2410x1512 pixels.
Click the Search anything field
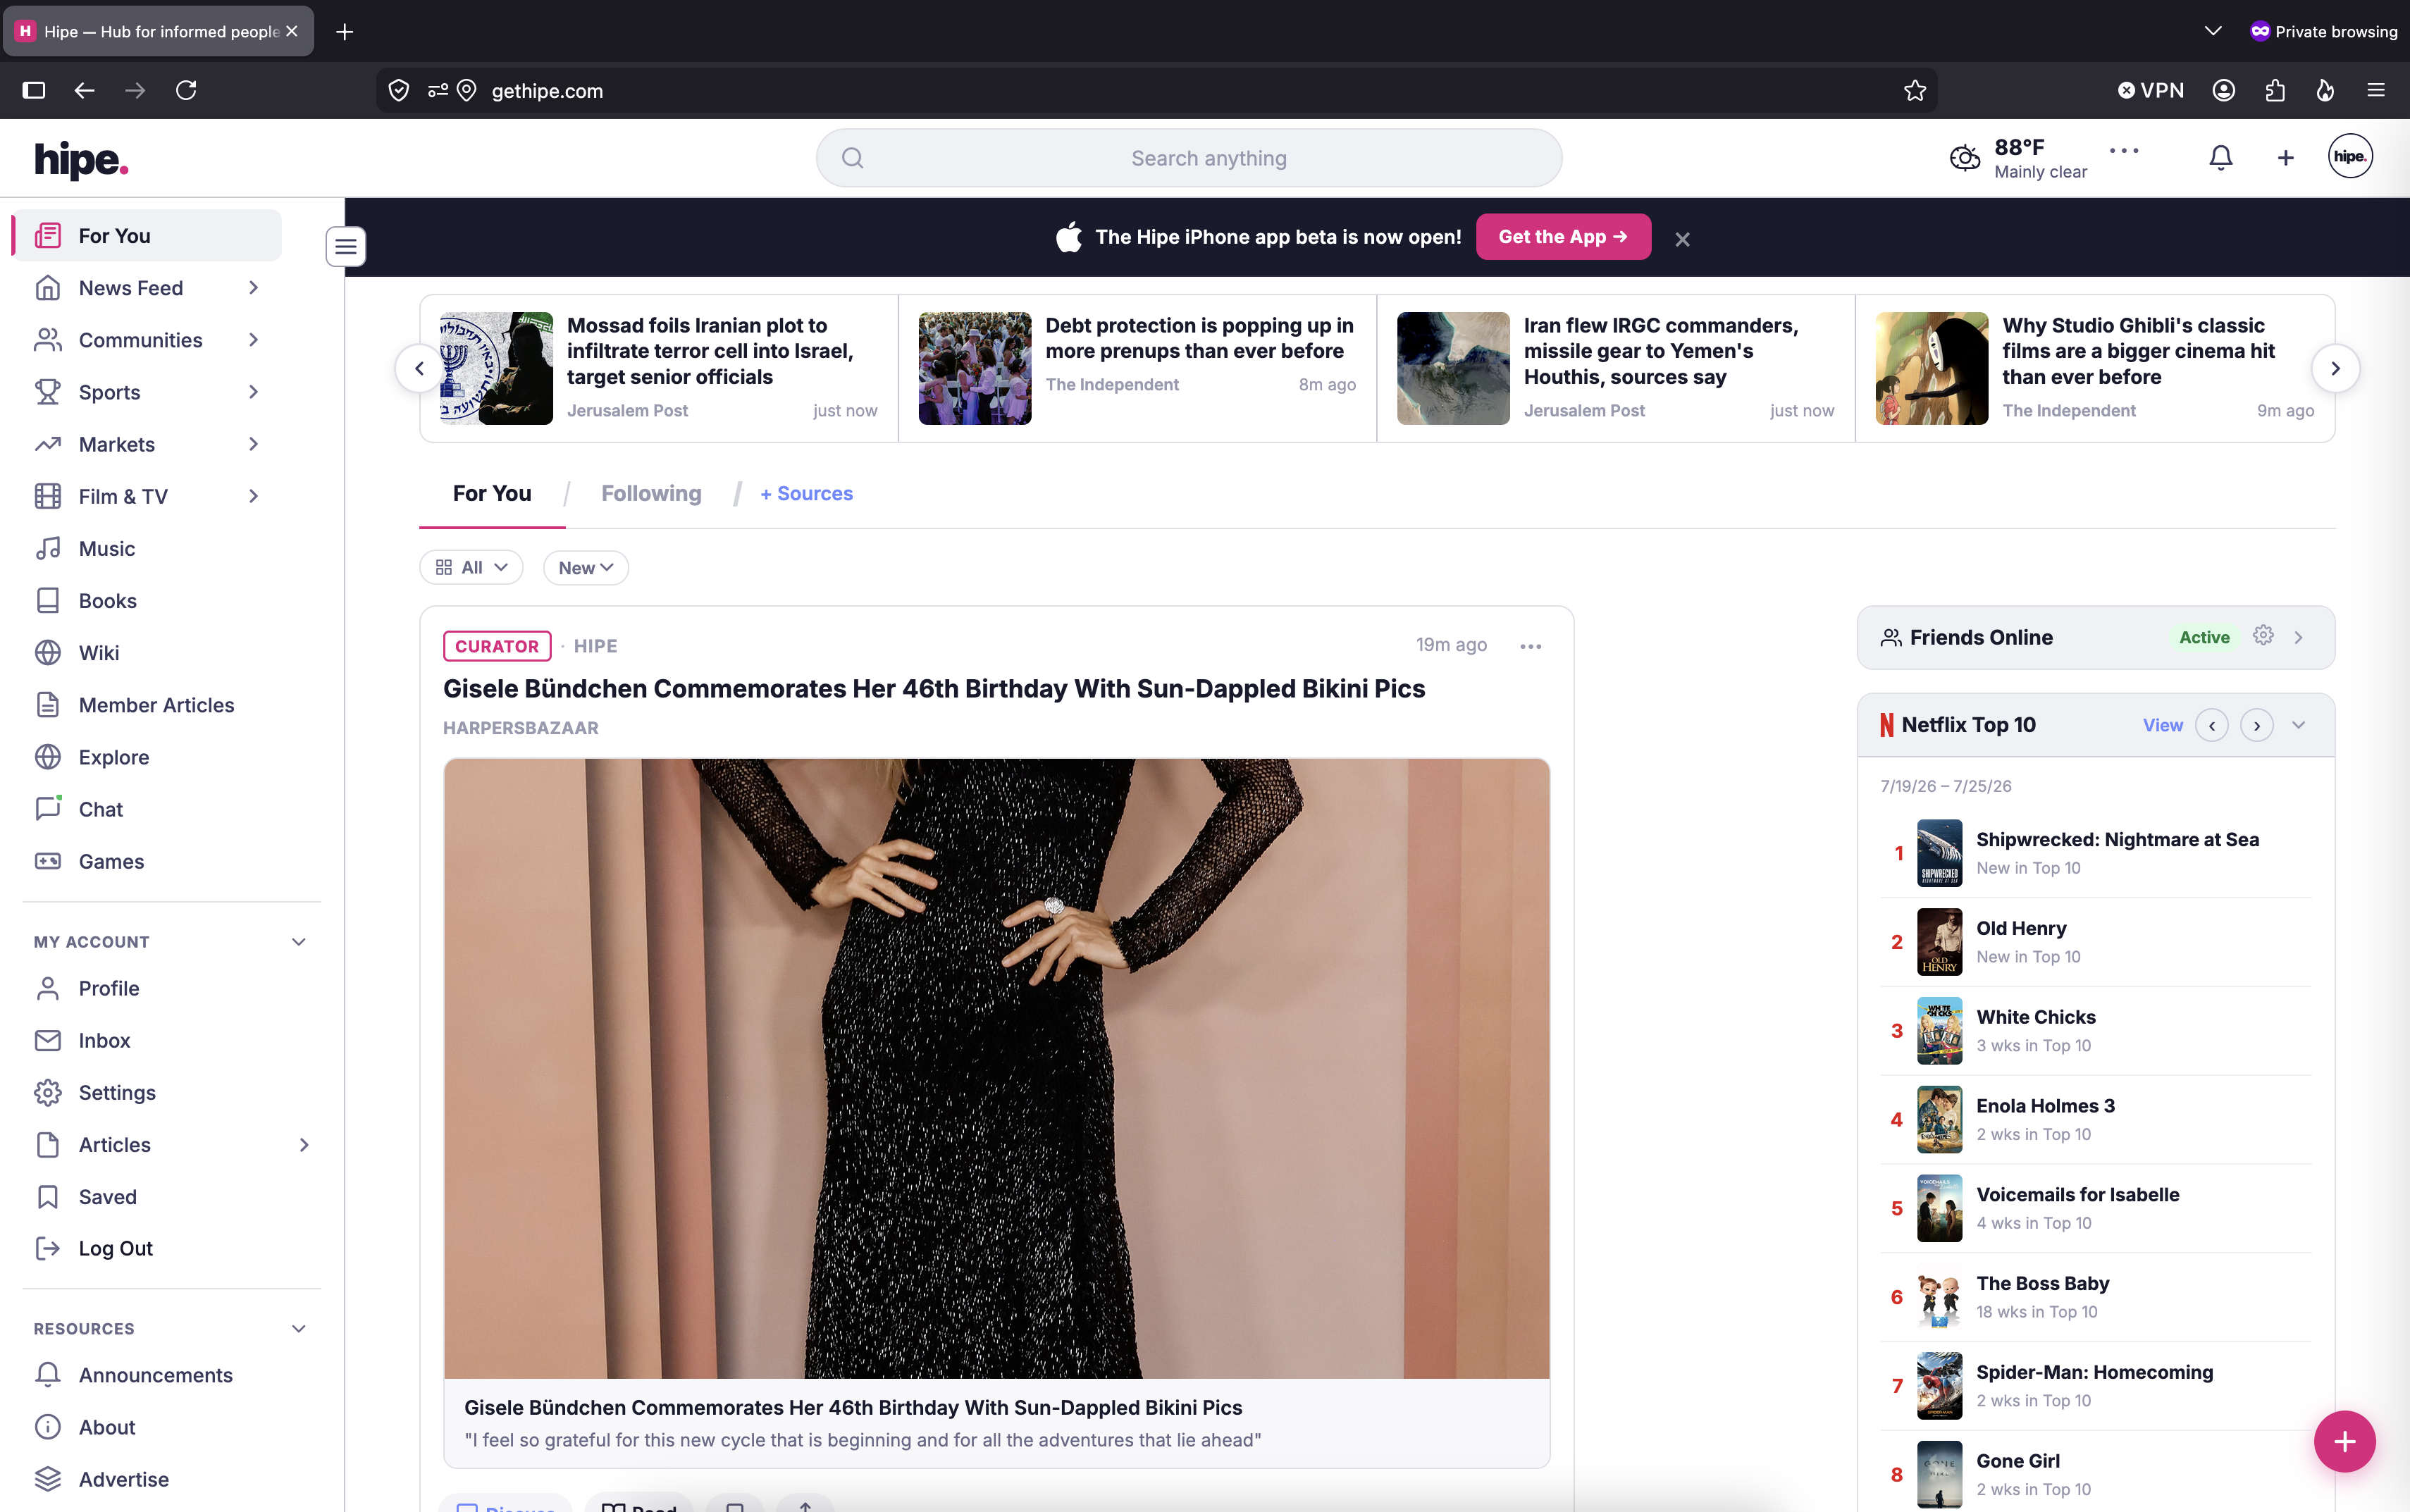tap(1189, 158)
